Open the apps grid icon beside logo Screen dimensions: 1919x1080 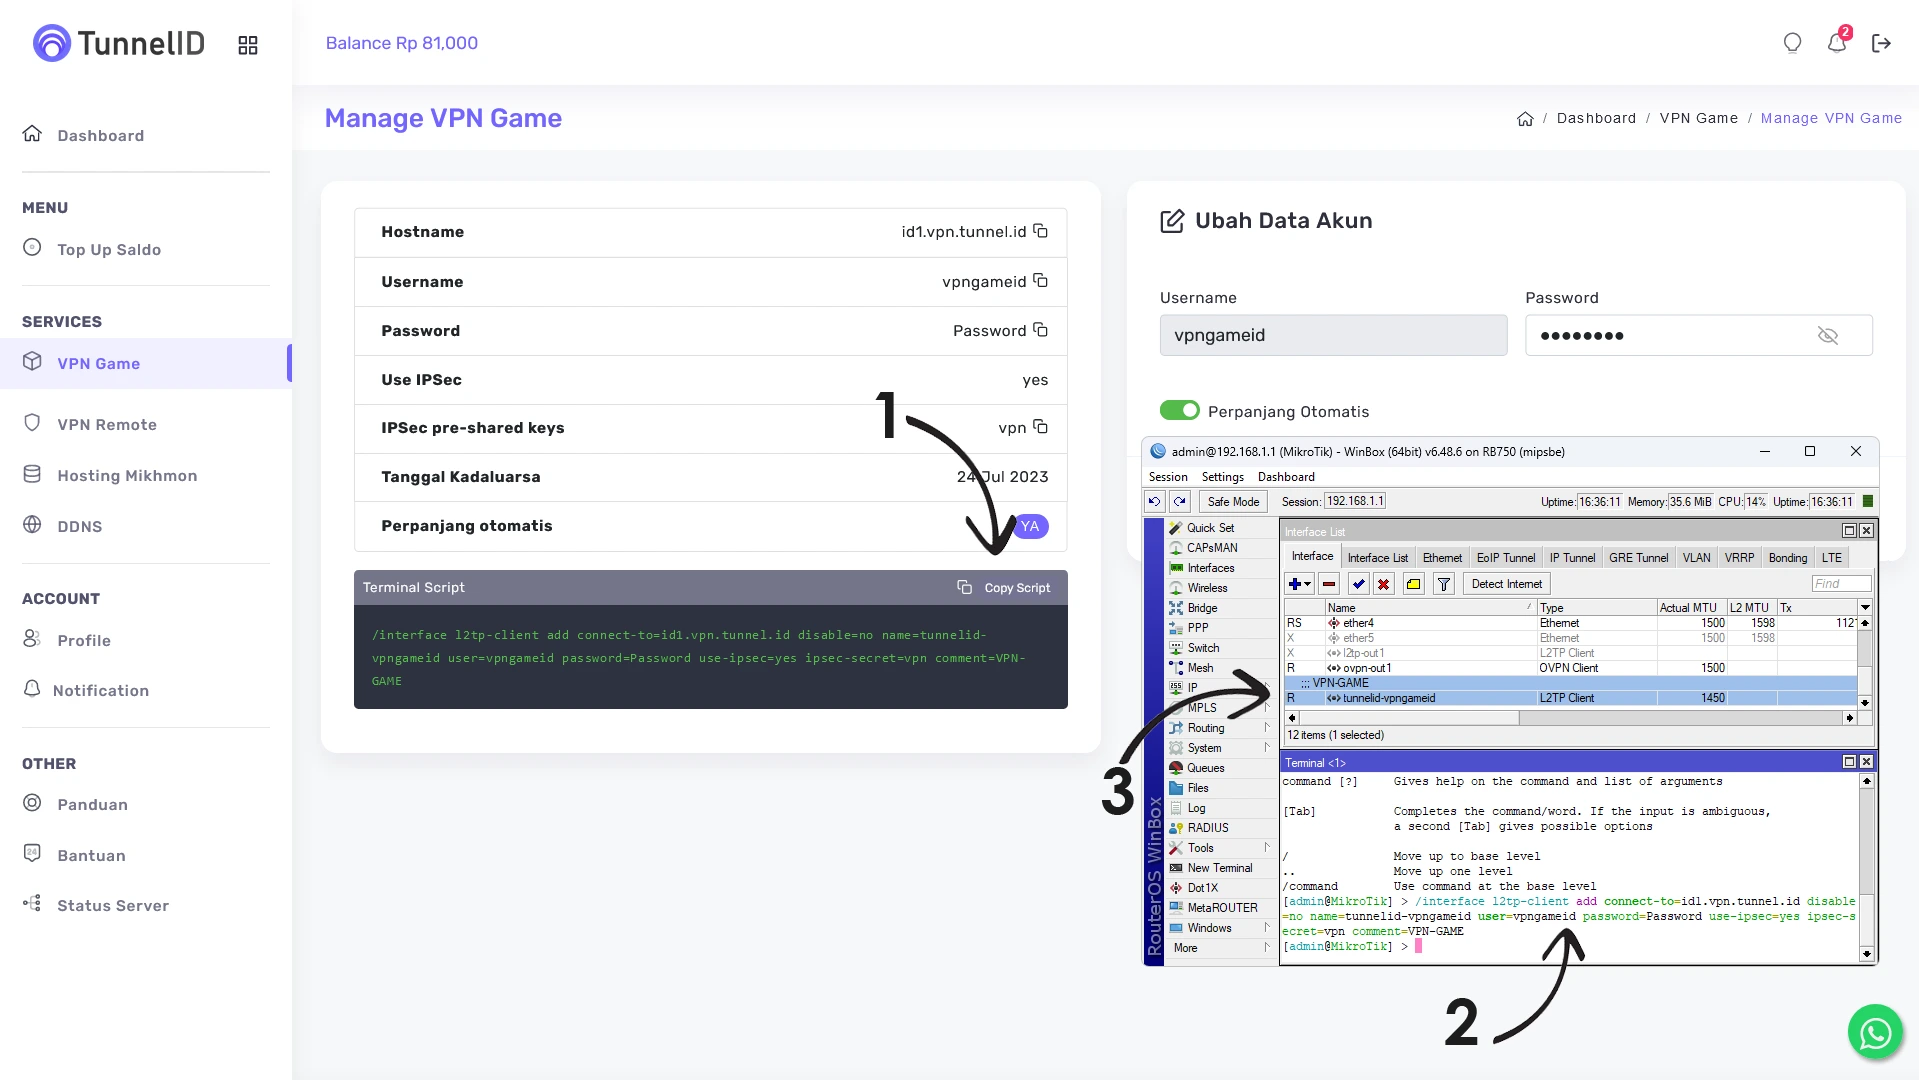248,45
